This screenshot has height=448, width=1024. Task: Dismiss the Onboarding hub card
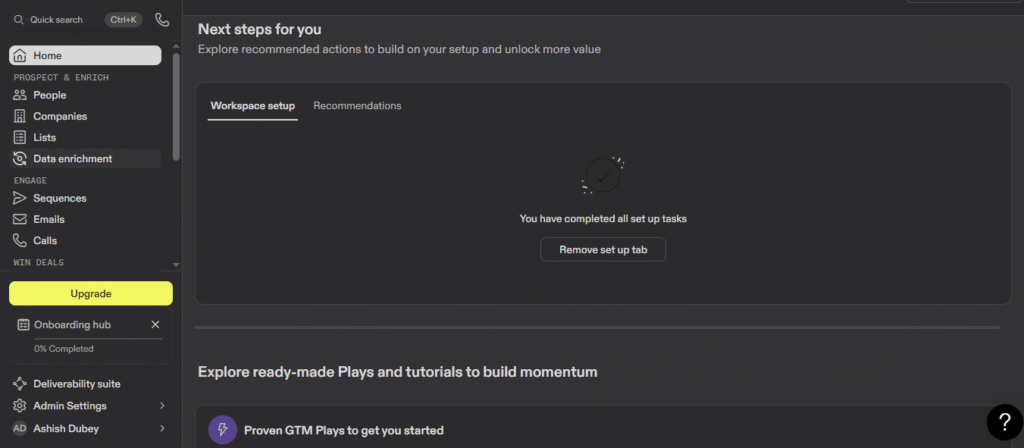[155, 325]
